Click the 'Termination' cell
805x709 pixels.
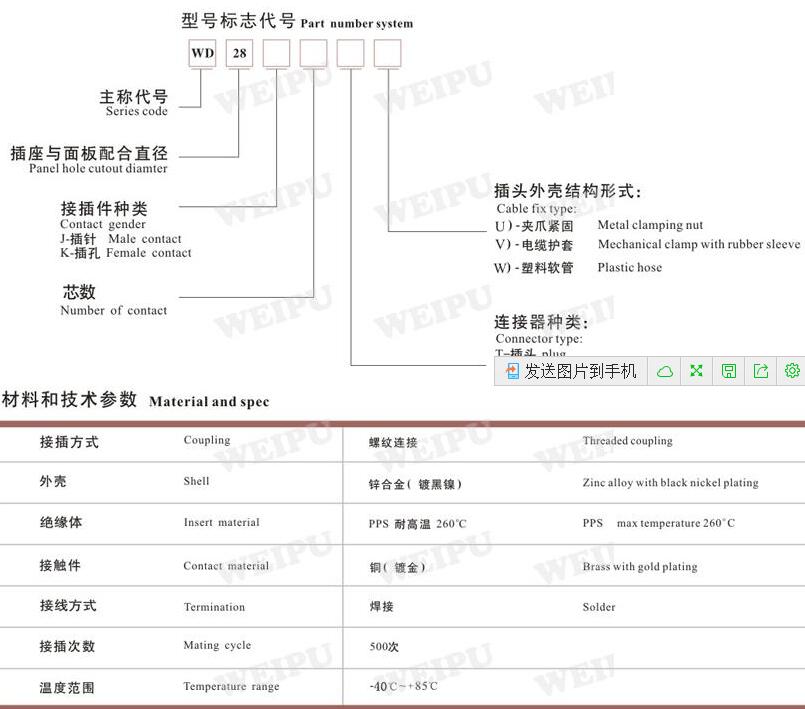point(214,607)
